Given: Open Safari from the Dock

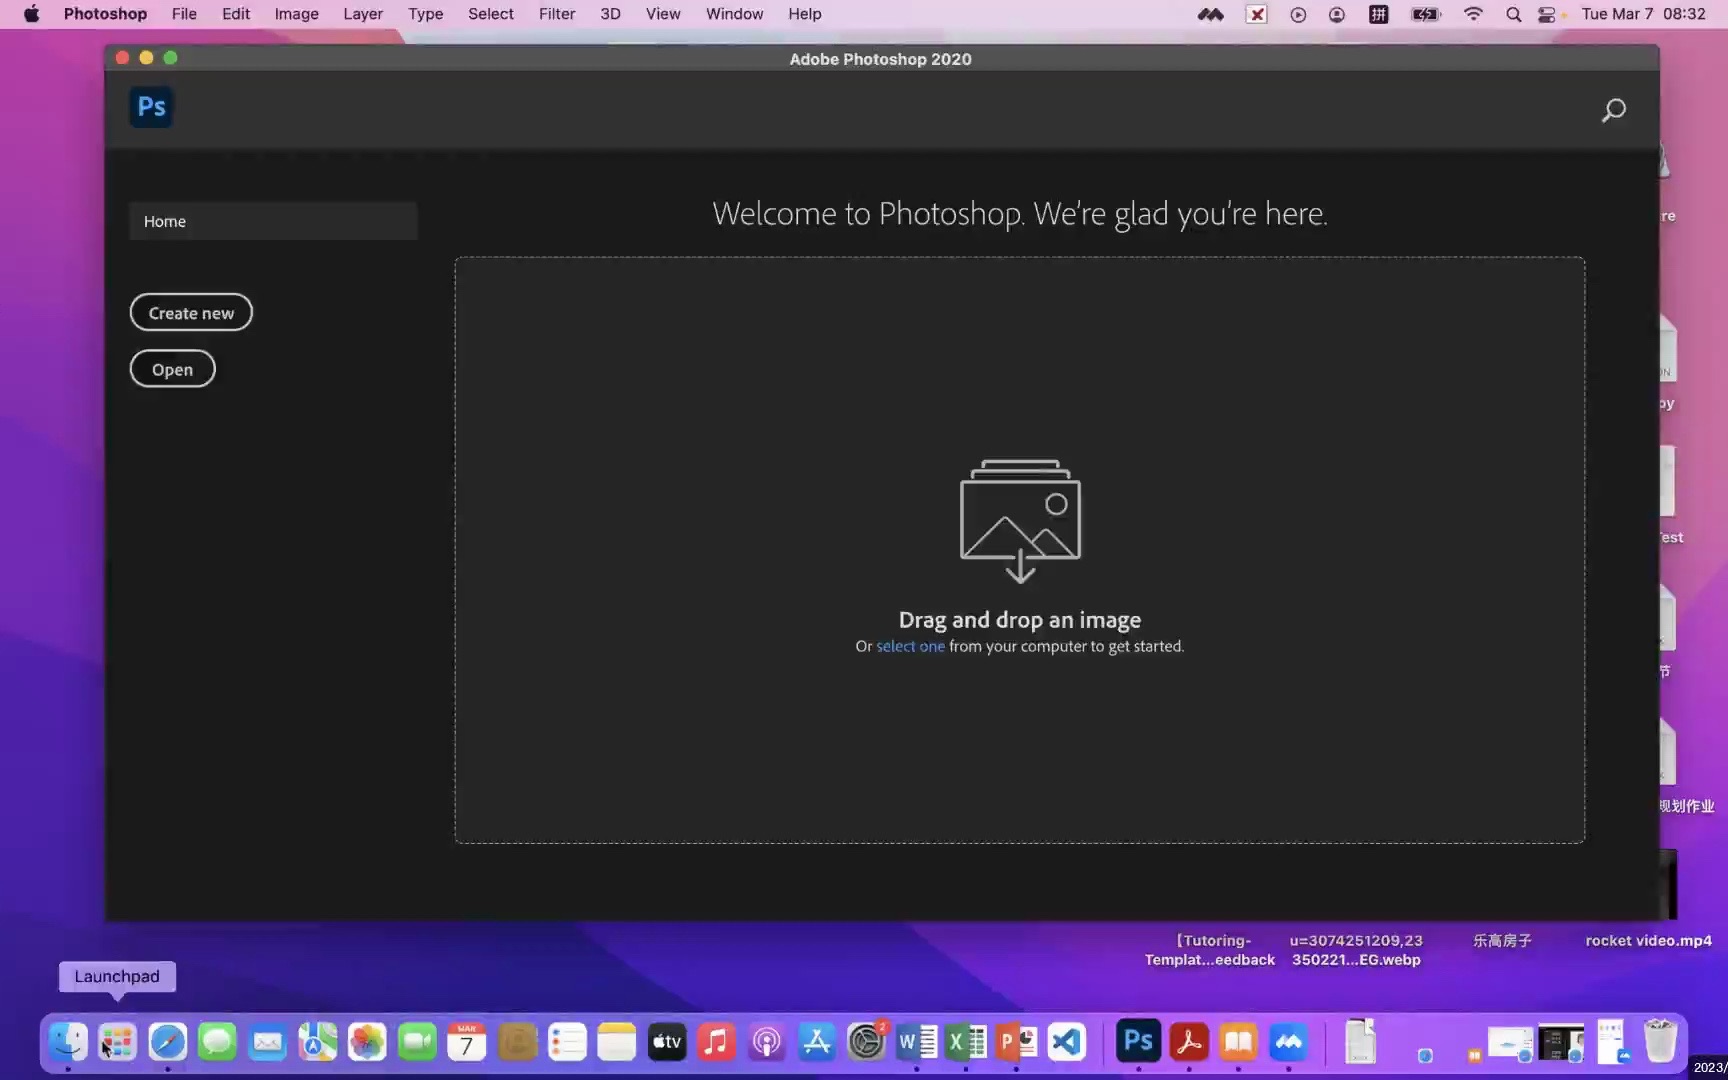Looking at the screenshot, I should click(x=167, y=1042).
